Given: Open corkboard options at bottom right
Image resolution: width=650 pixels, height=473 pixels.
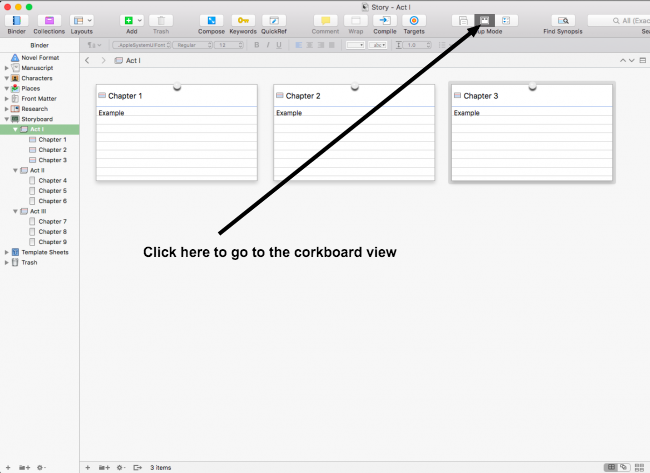Looking at the screenshot, I should point(639,467).
